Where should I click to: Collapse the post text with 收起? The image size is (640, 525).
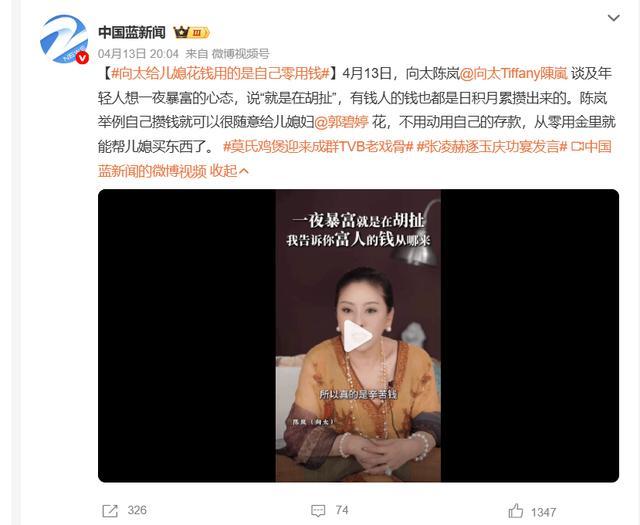(229, 171)
